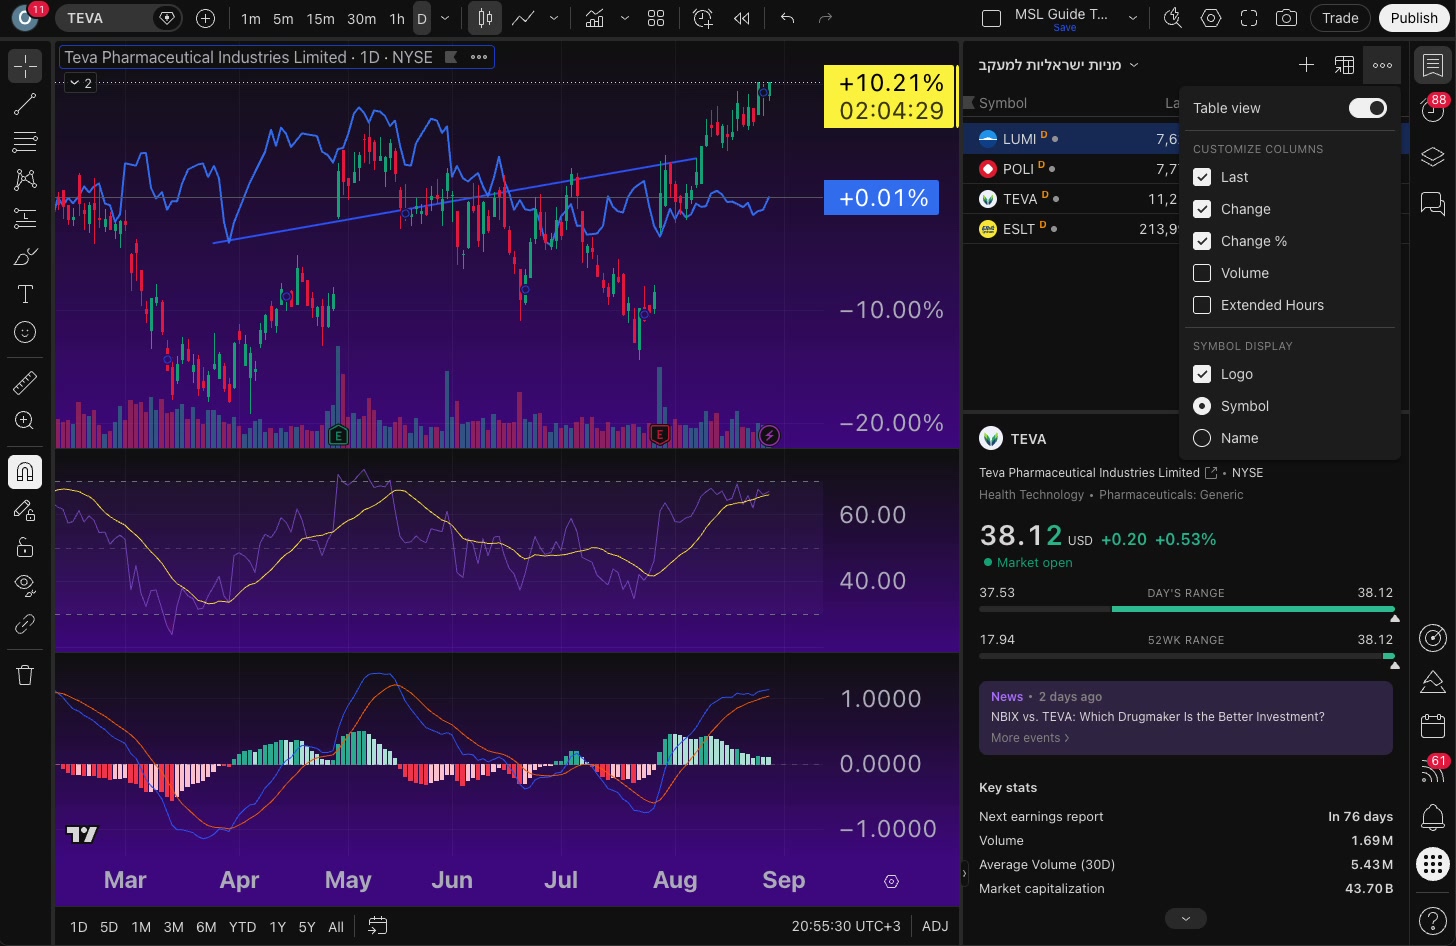Remove objects with the trash icon
Image resolution: width=1456 pixels, height=946 pixels.
tap(25, 675)
